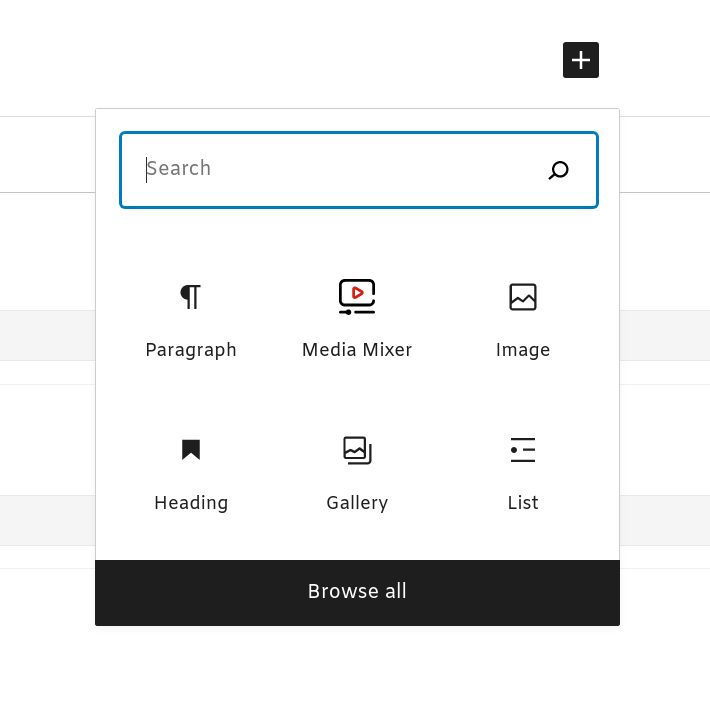Insert a Paragraph block
710x703 pixels.
tap(191, 319)
